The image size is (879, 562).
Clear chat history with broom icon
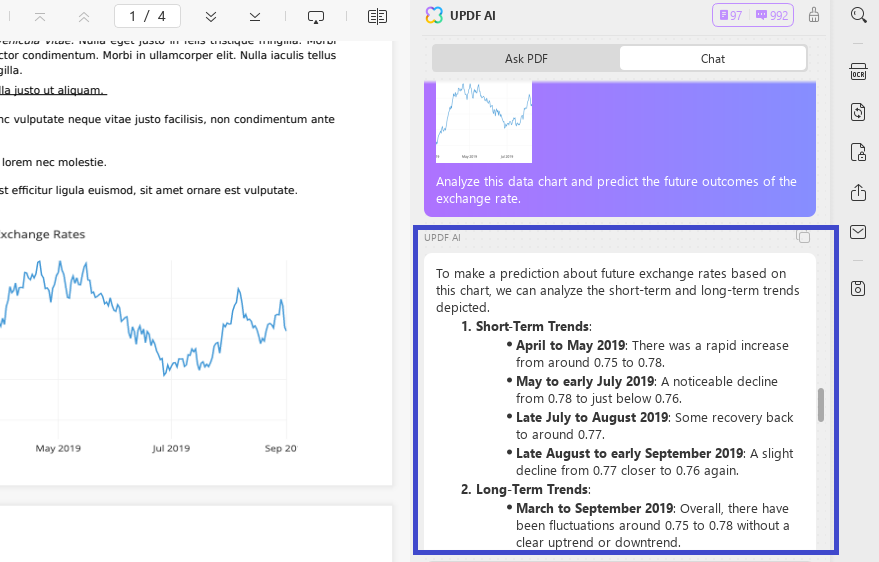pos(814,15)
